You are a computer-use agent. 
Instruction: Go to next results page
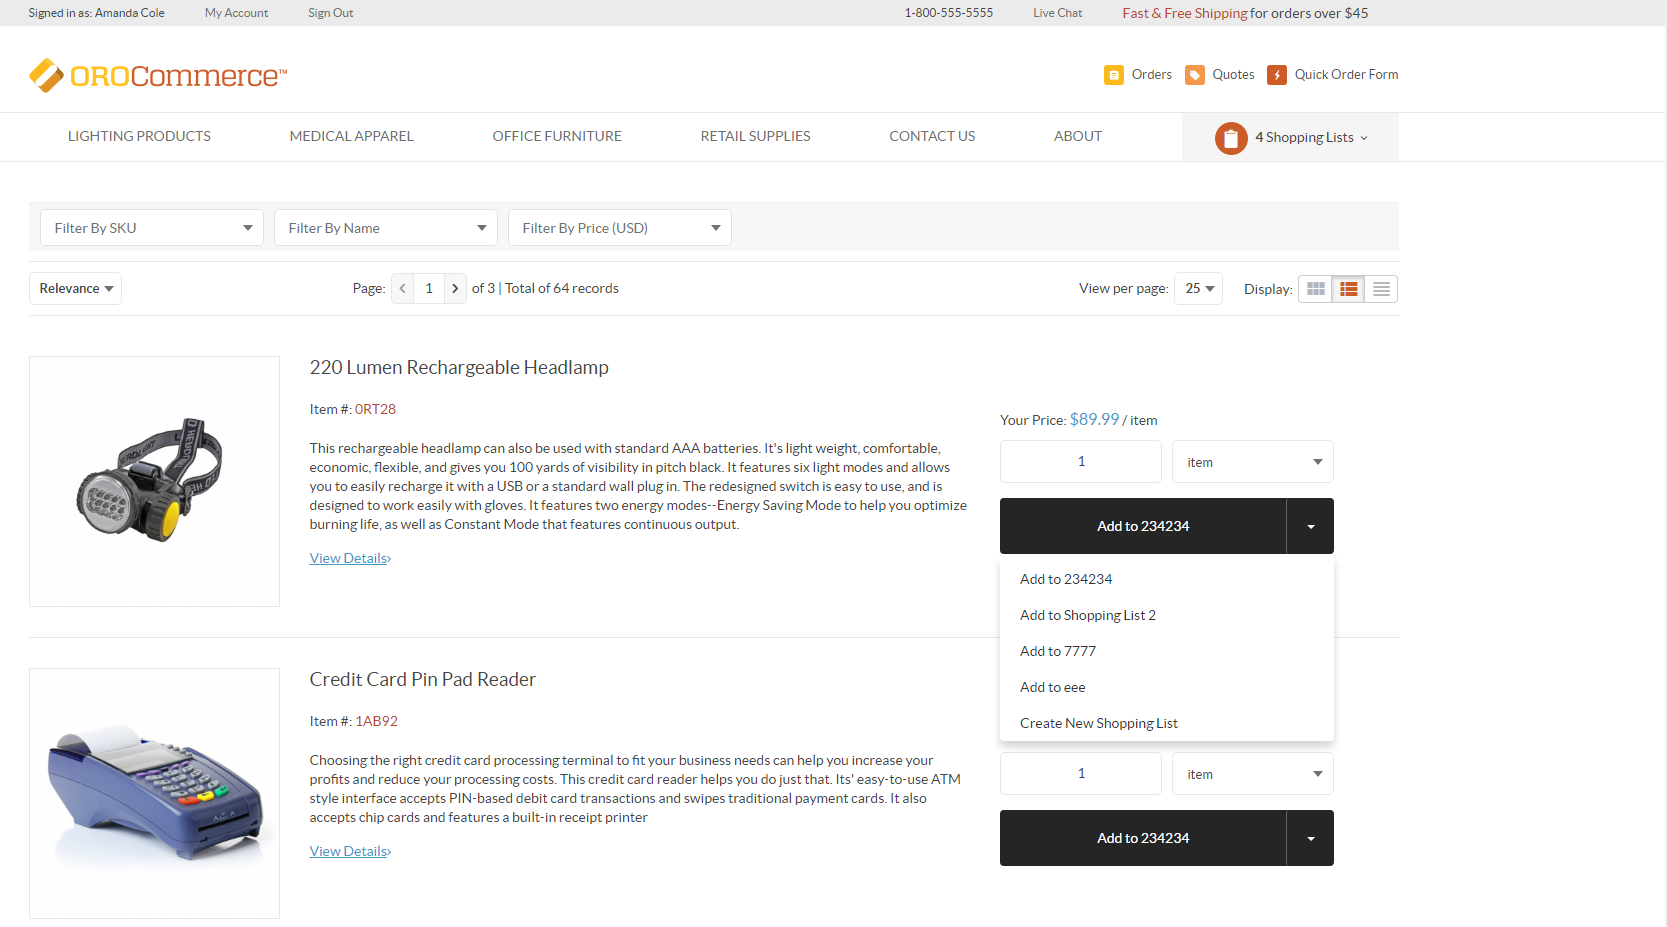(x=455, y=288)
